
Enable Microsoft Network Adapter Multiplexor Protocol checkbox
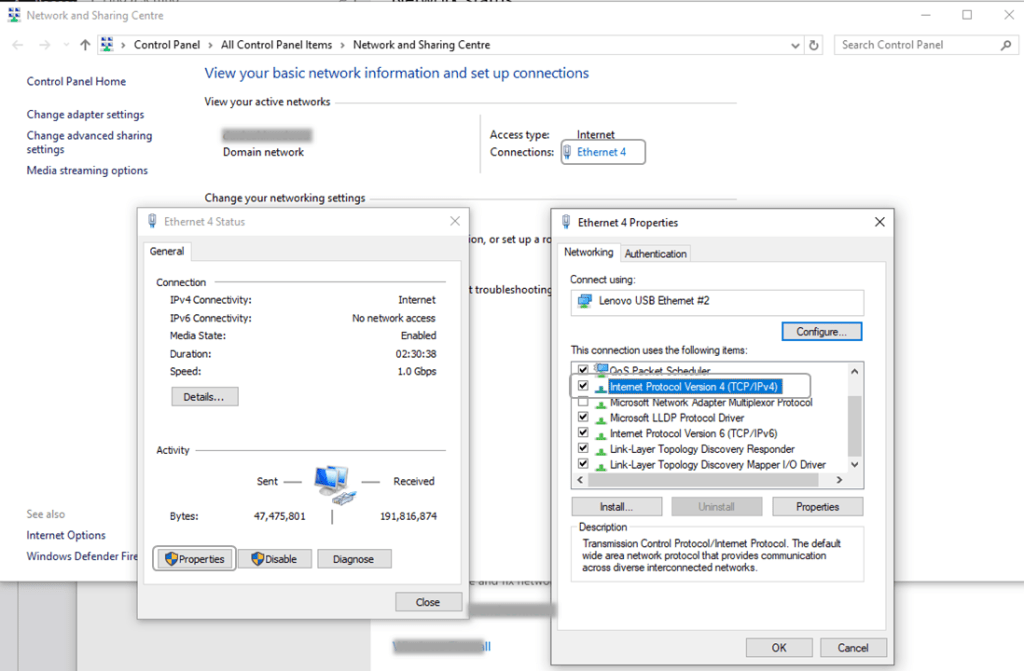coord(583,402)
